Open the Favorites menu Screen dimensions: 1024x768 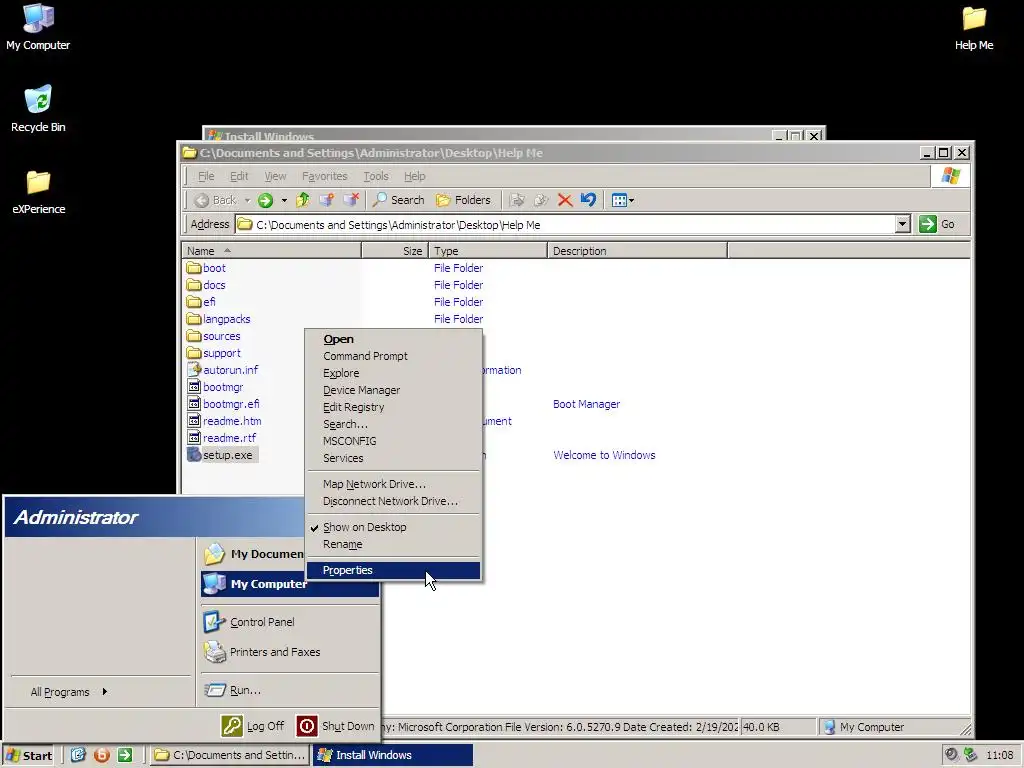[x=325, y=176]
